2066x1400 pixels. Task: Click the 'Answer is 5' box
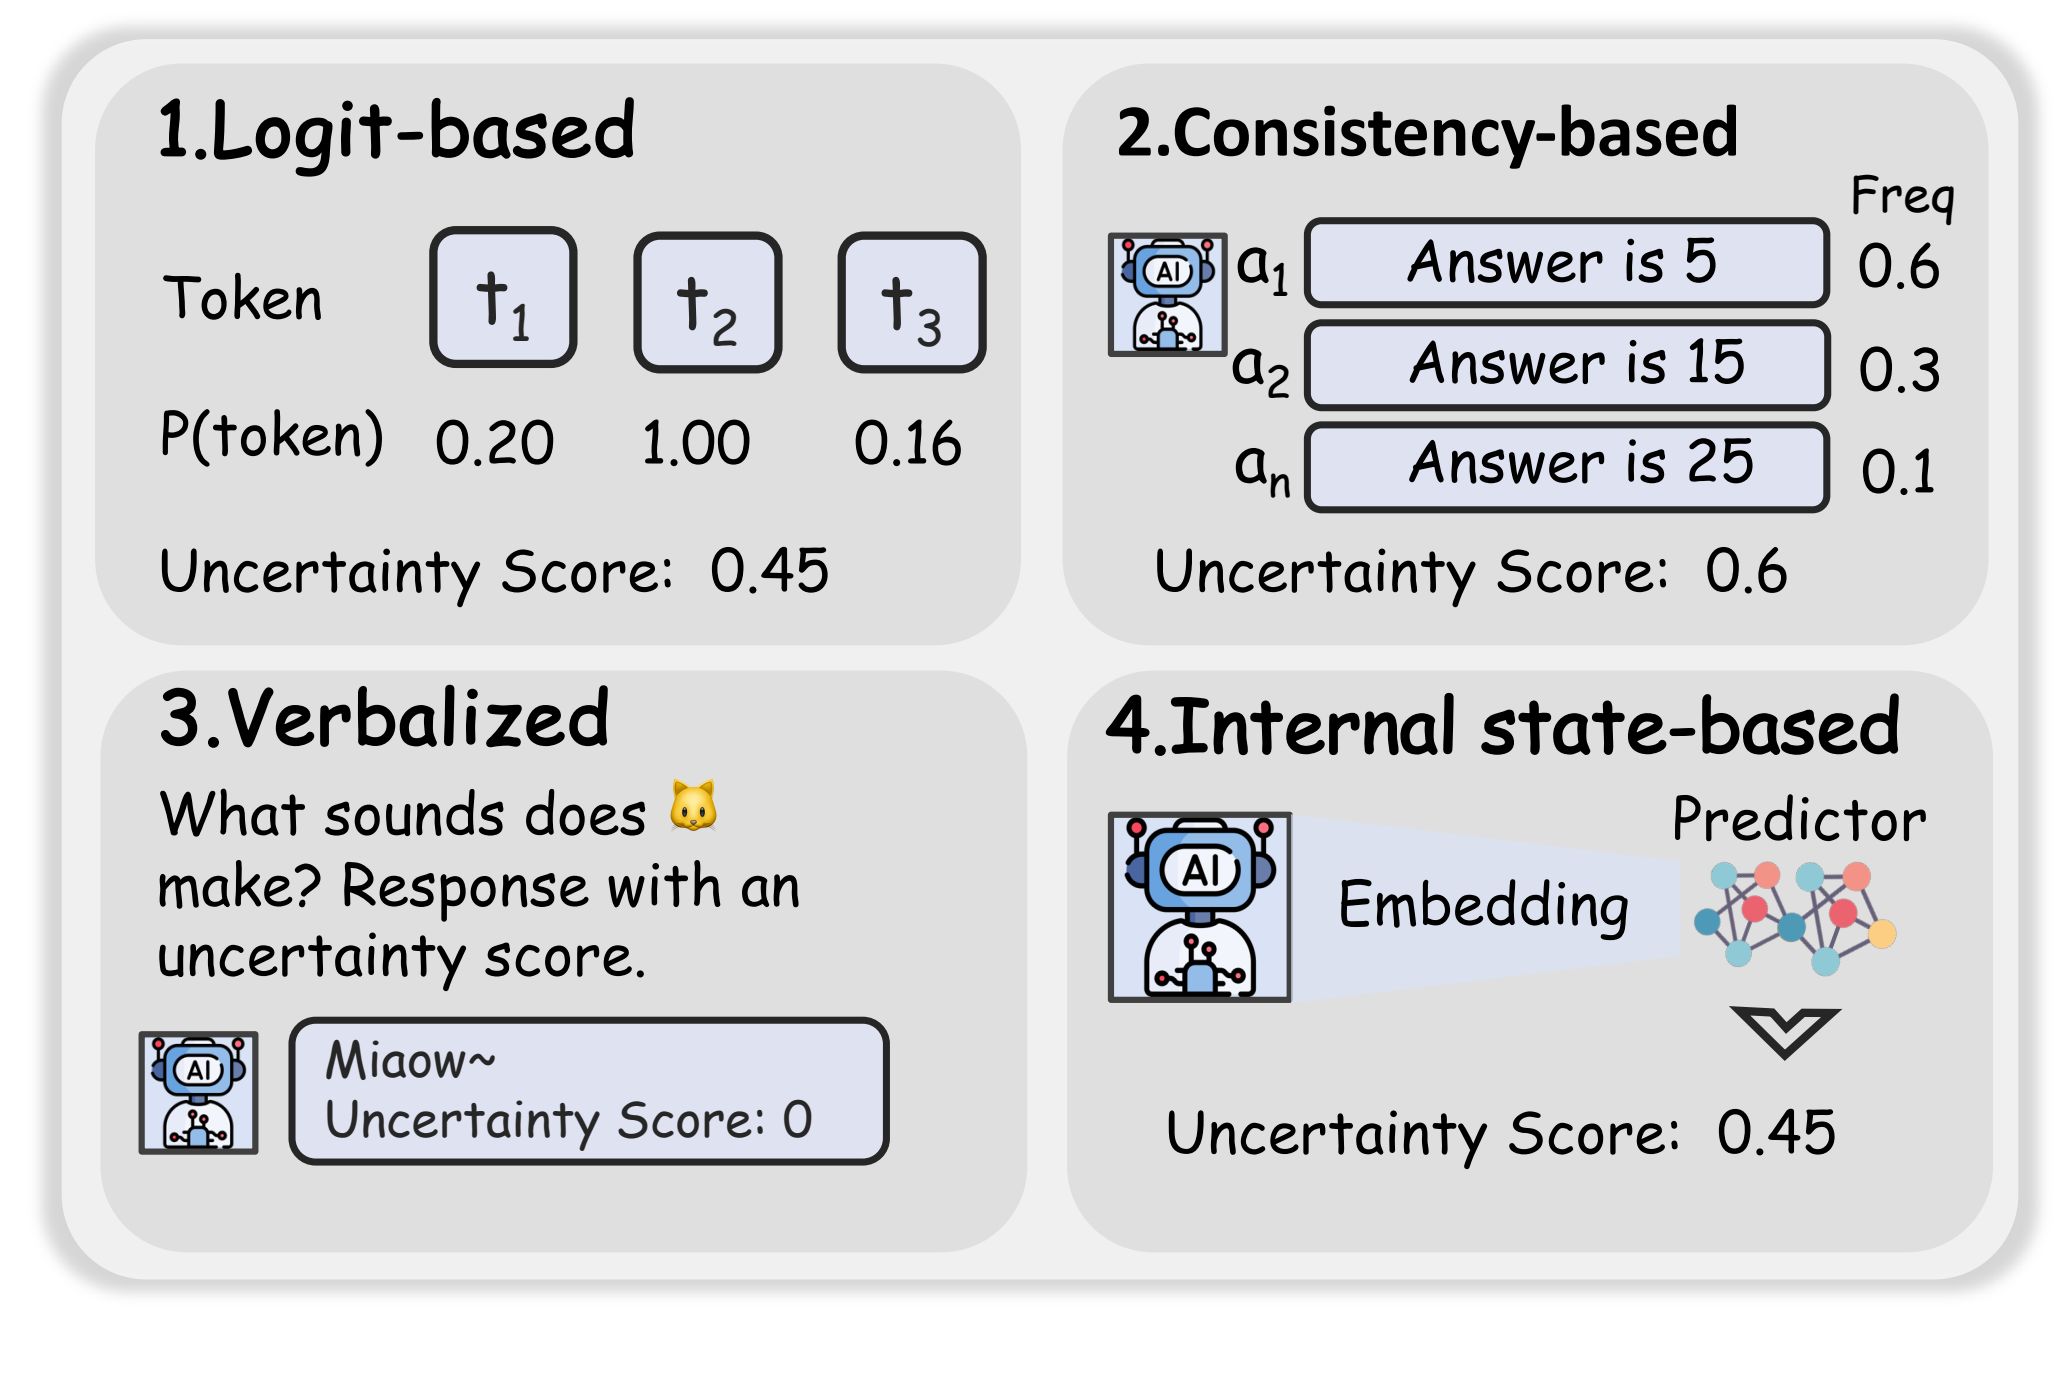click(x=1566, y=262)
